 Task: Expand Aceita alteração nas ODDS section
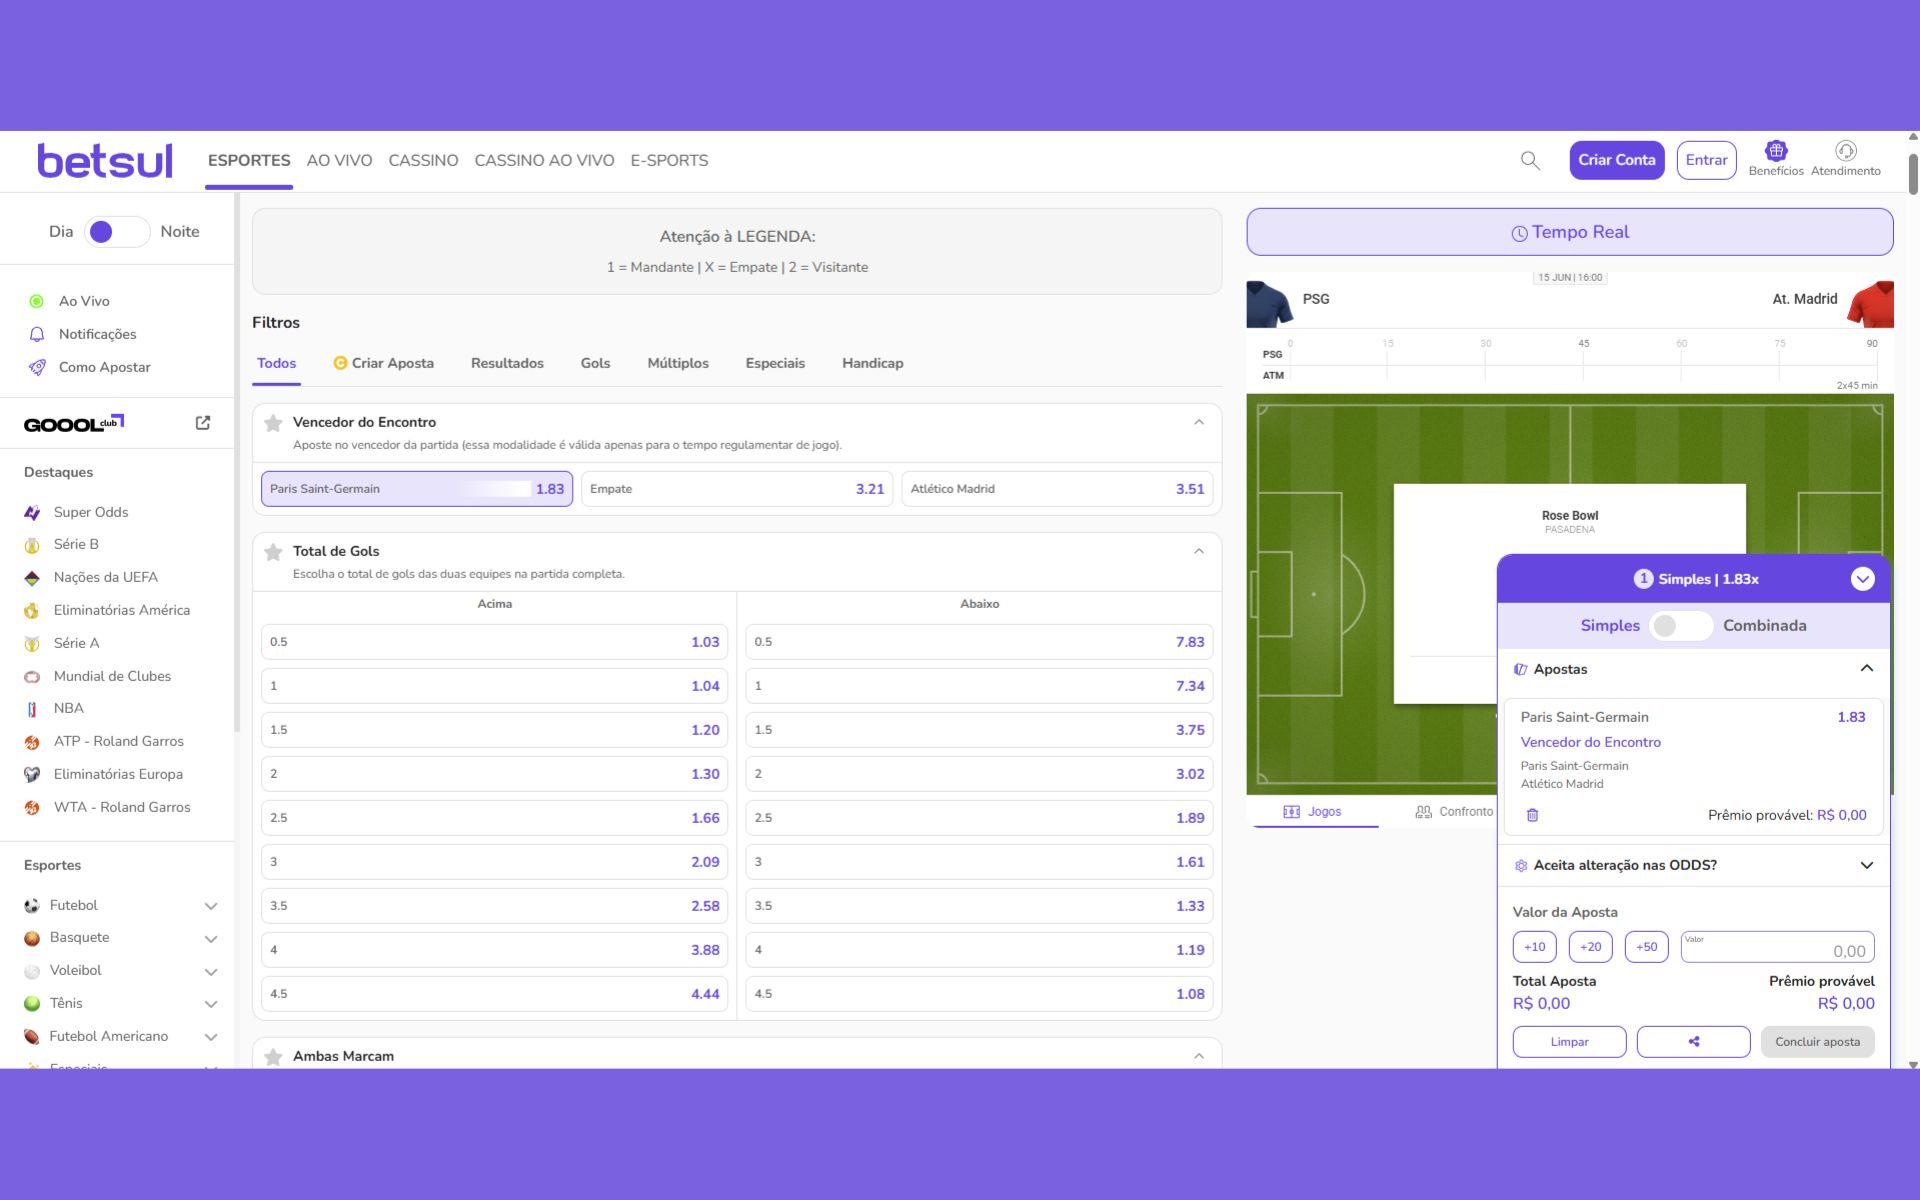tap(1866, 865)
